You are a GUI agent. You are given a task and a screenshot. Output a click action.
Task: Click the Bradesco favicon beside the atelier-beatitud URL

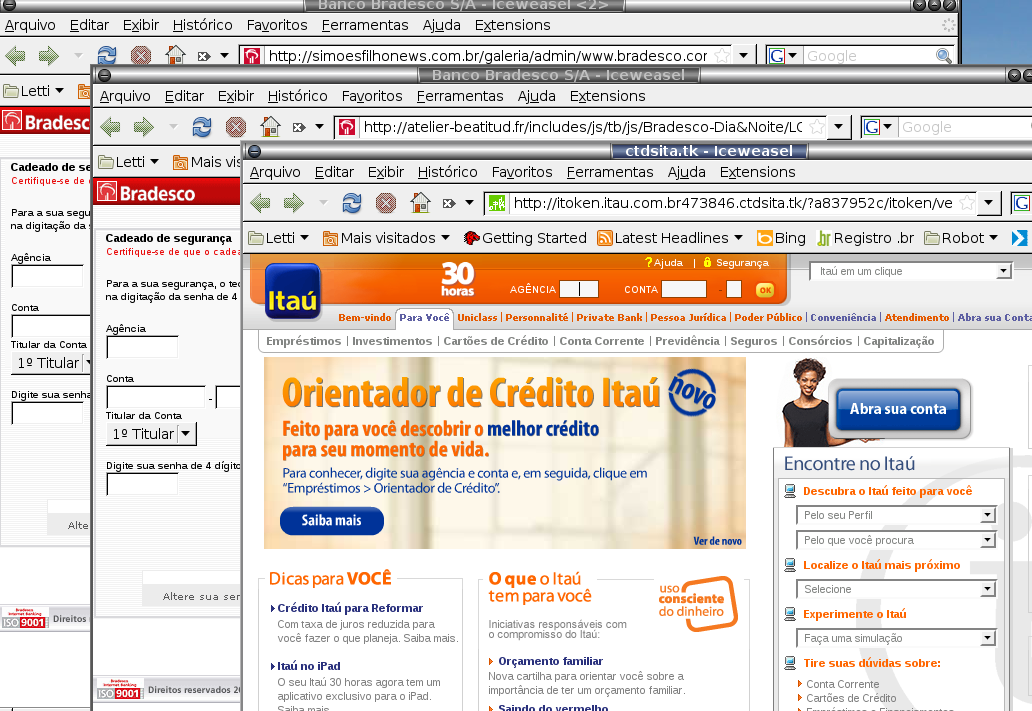[x=347, y=126]
